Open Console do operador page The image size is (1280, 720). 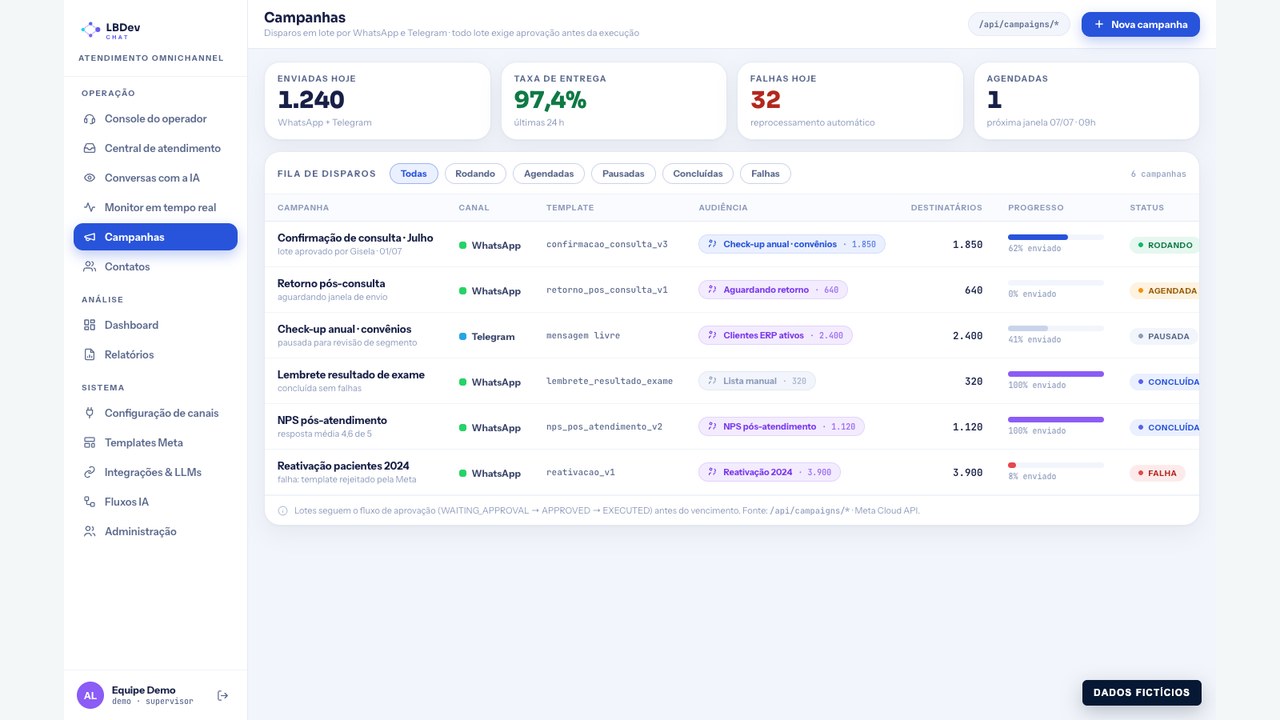coord(155,119)
